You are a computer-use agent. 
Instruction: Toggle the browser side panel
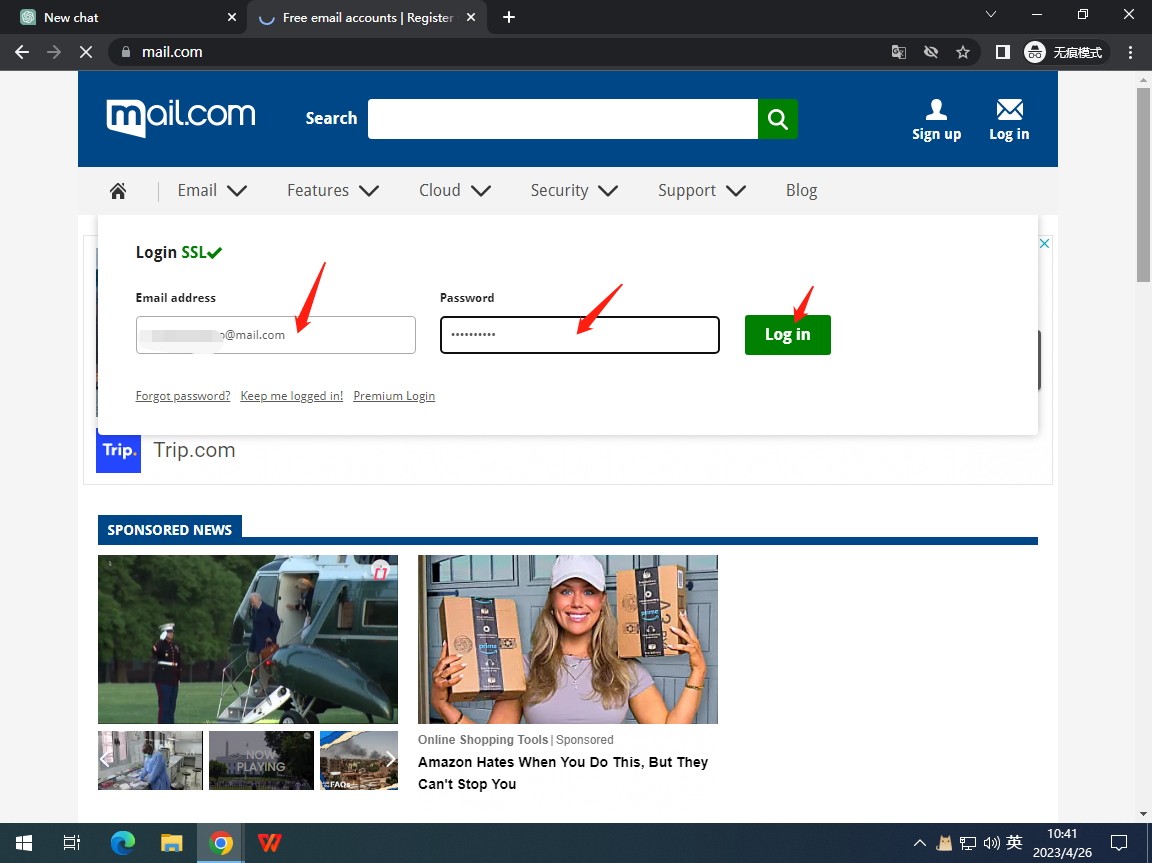[x=1002, y=52]
